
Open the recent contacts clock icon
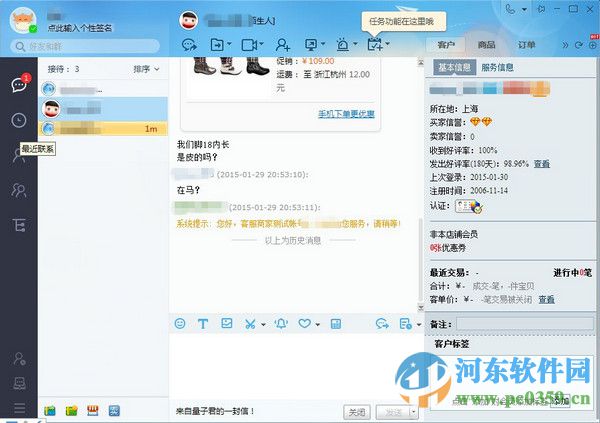pos(19,120)
